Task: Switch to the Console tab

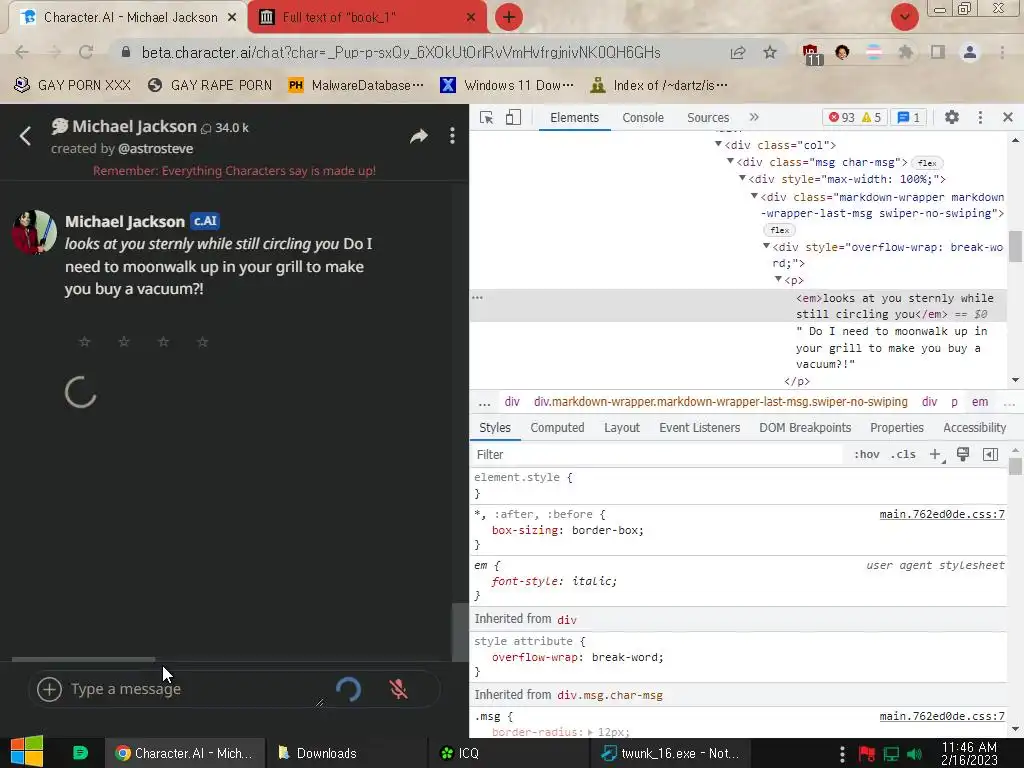Action: (x=643, y=118)
